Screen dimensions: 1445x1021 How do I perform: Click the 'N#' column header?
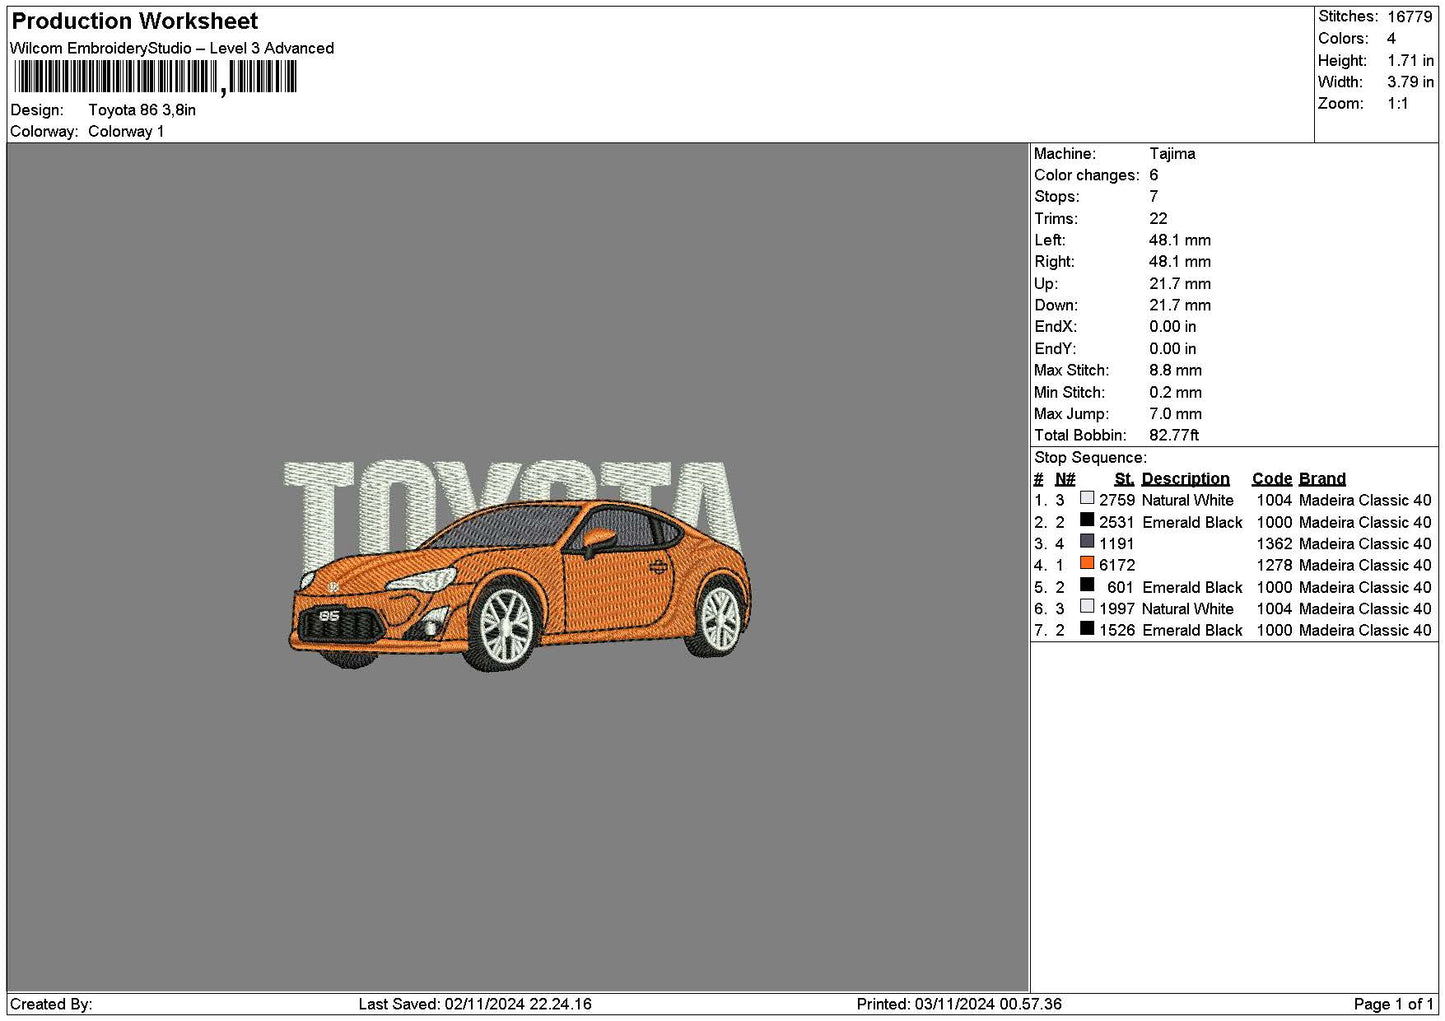point(1065,479)
